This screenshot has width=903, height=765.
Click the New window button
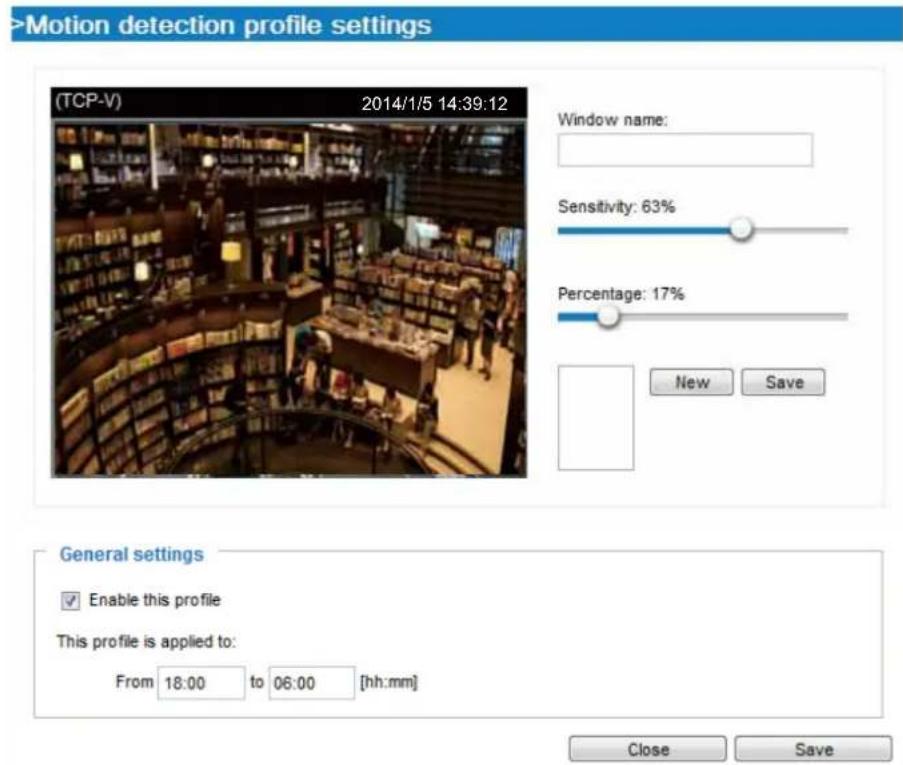tap(691, 382)
